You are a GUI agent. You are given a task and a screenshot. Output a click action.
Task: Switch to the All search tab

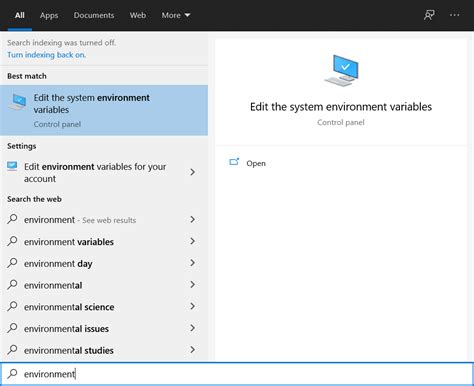20,15
